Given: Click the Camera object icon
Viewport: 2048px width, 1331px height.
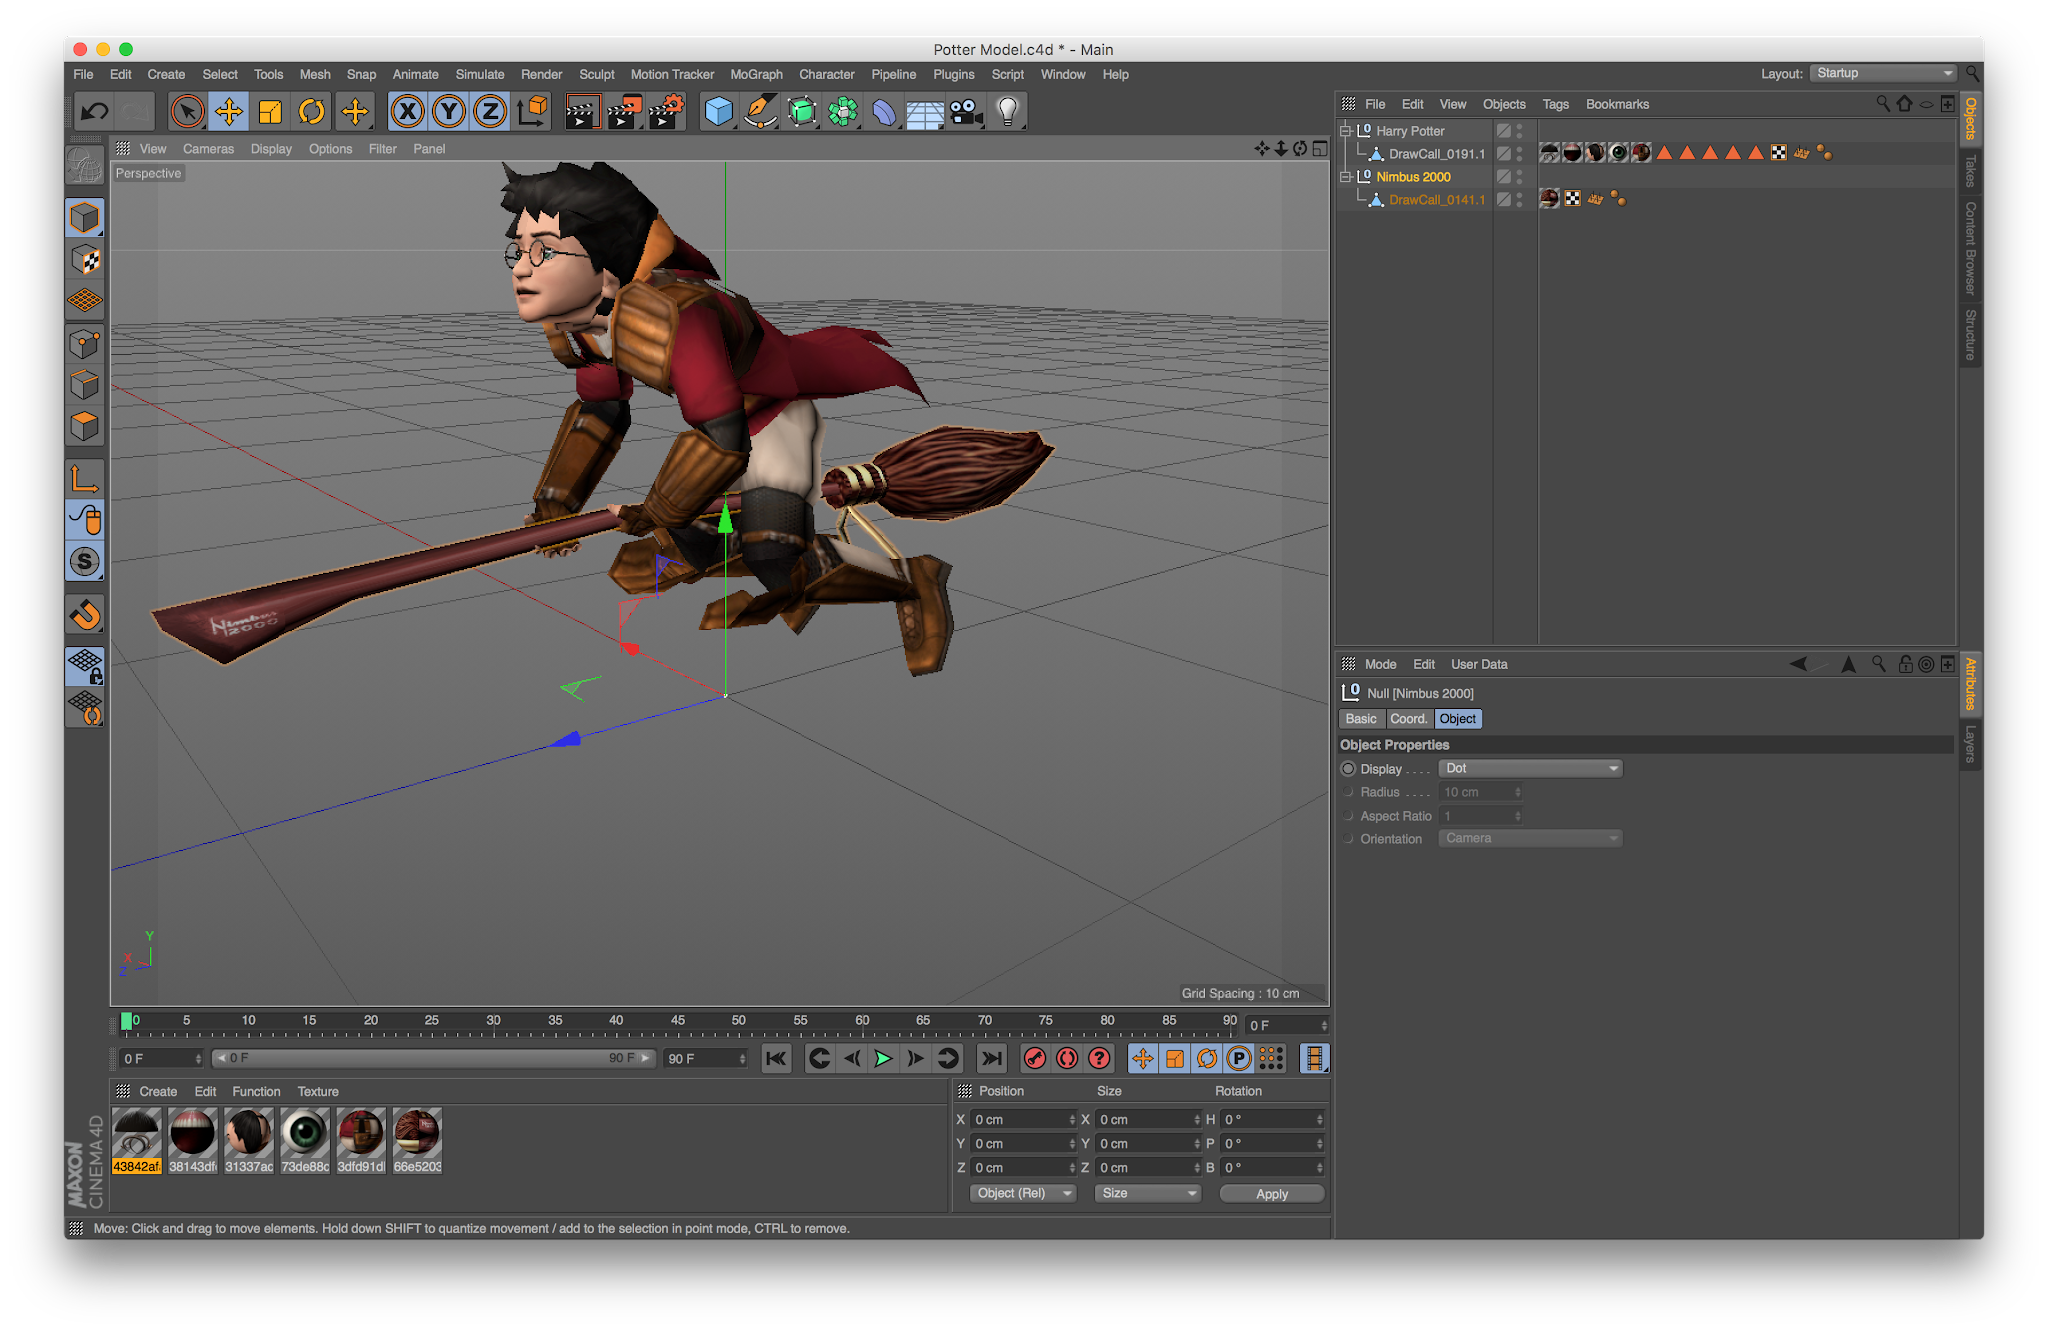Looking at the screenshot, I should click(x=965, y=111).
